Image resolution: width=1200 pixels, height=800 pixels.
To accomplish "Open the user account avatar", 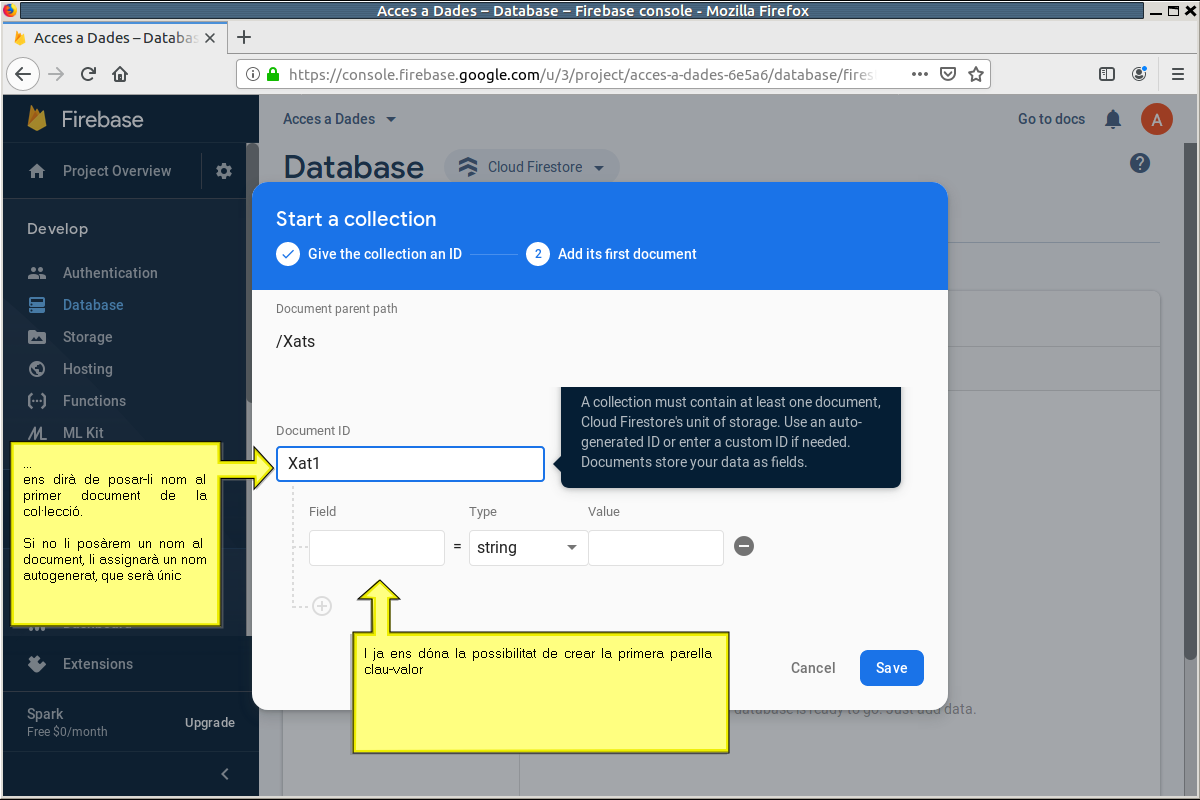I will (1157, 120).
